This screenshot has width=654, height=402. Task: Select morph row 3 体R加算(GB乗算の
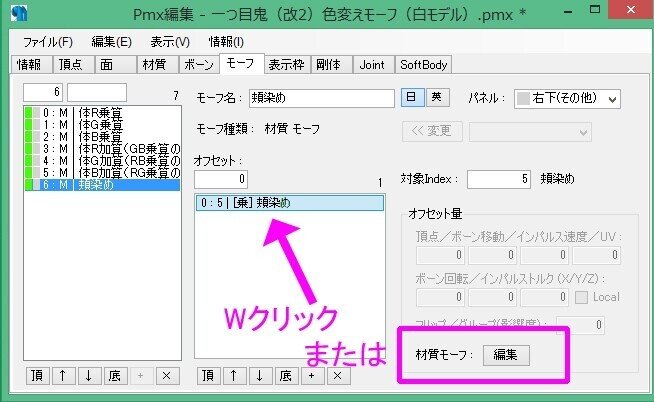coord(102,149)
